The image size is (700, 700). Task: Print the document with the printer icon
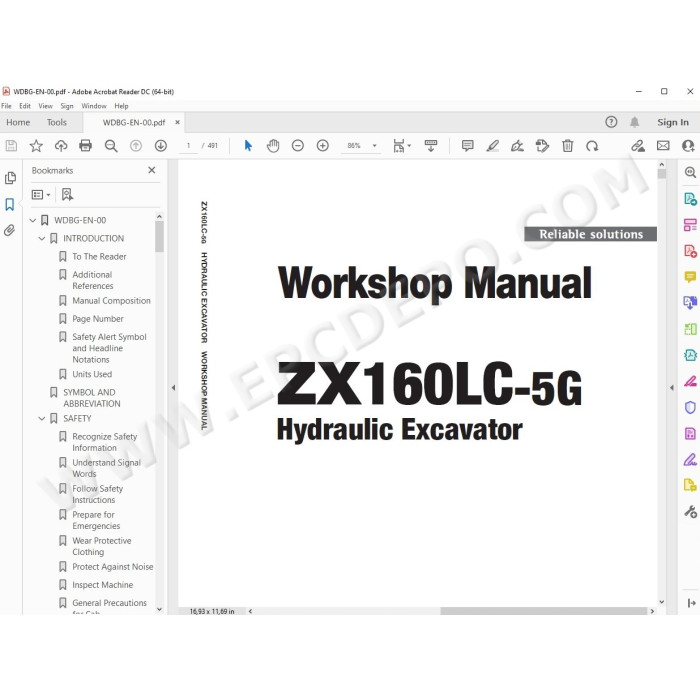point(85,146)
